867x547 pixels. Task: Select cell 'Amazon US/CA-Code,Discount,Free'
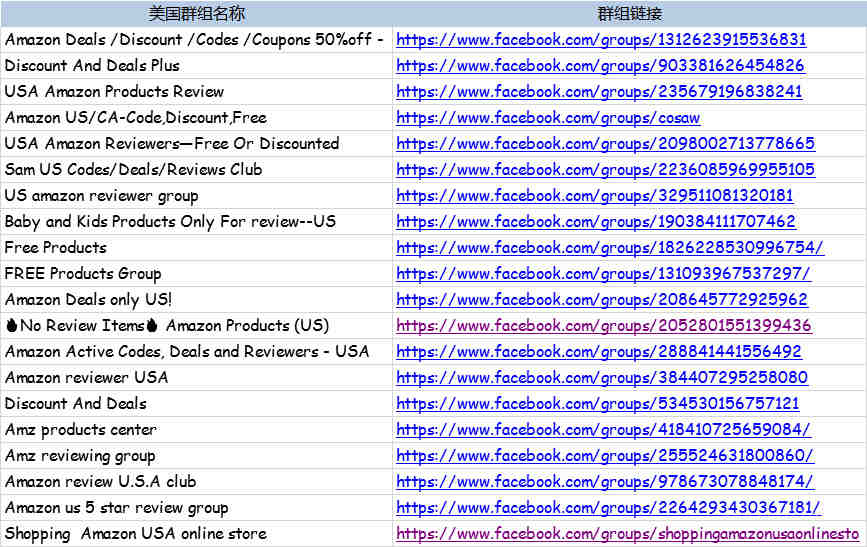tap(196, 118)
